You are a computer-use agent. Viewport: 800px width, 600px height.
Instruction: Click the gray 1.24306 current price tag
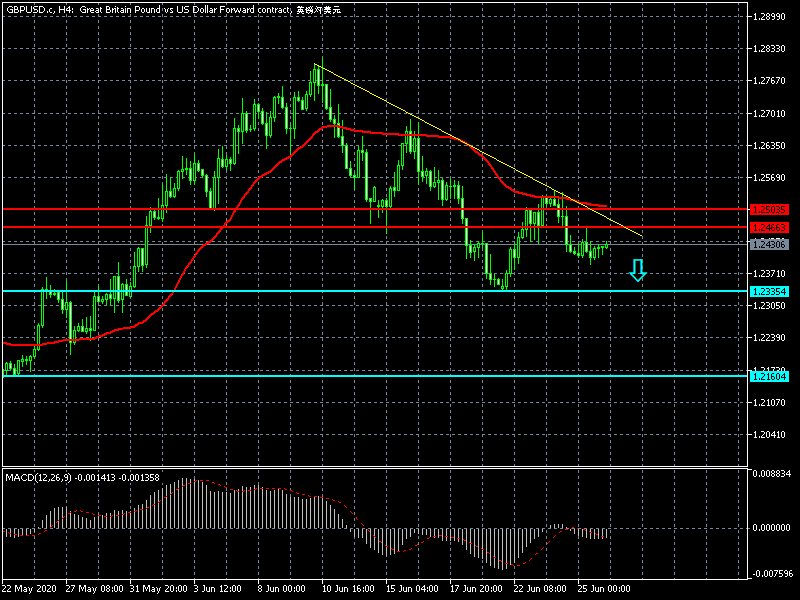click(x=769, y=244)
